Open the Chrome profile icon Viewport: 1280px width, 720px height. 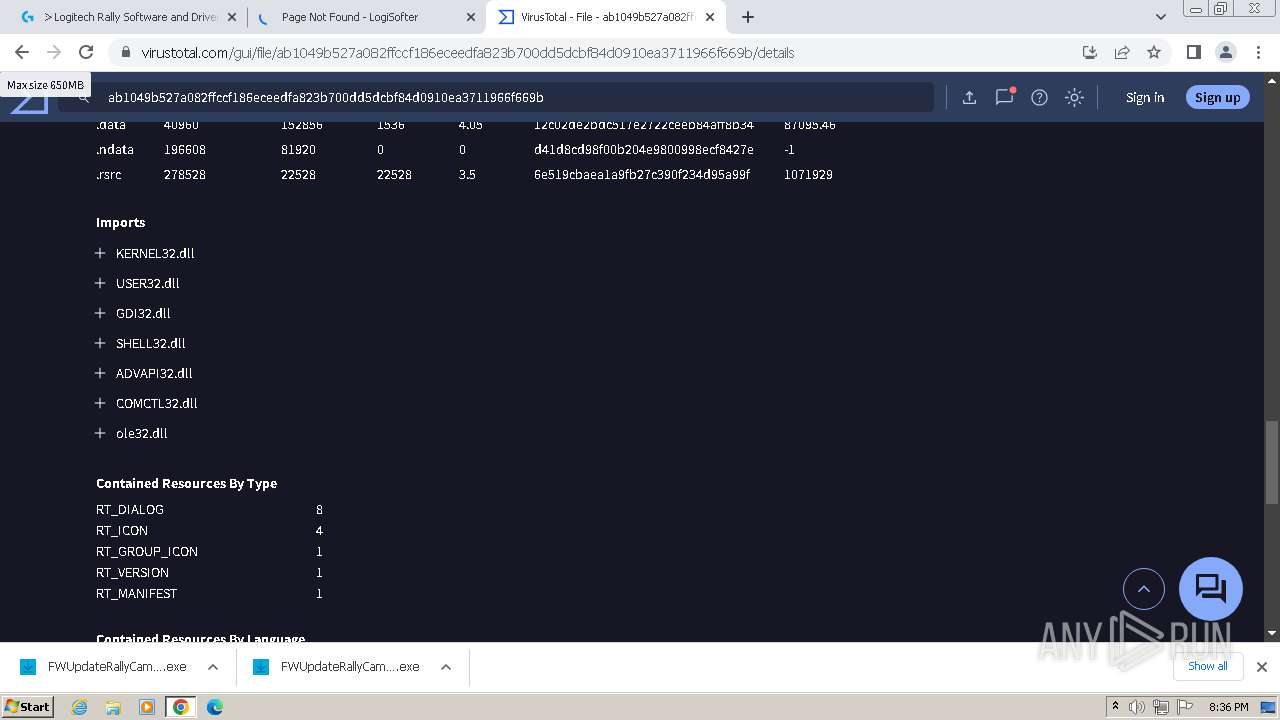point(1226,52)
